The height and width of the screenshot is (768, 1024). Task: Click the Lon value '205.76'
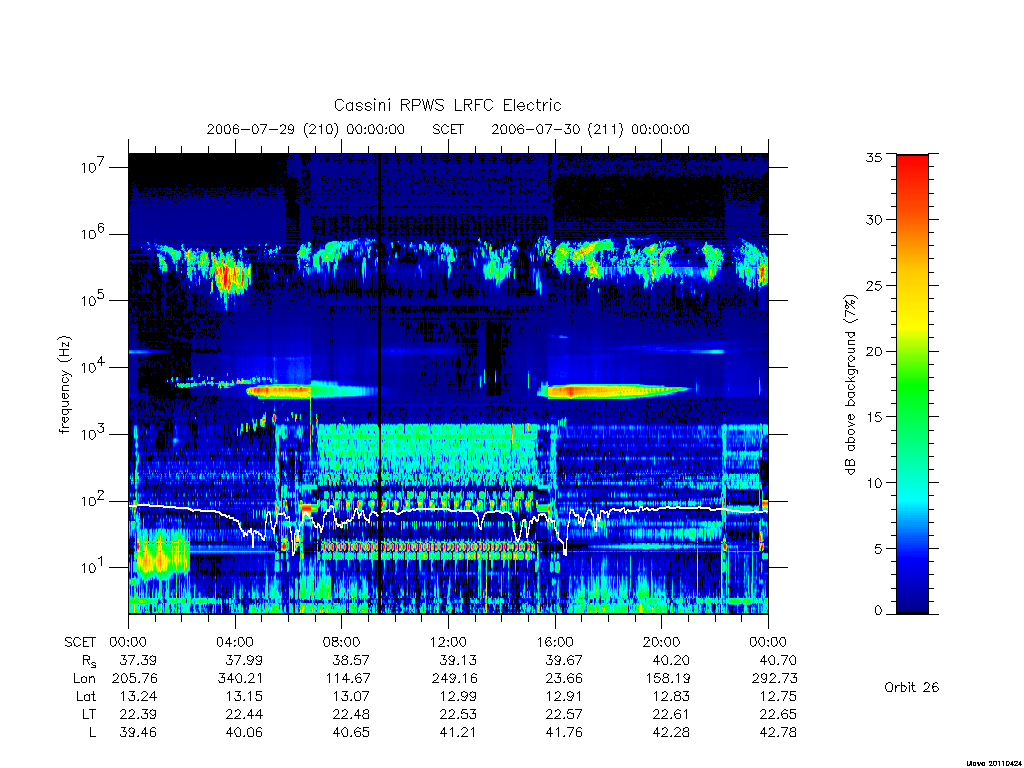tap(135, 679)
